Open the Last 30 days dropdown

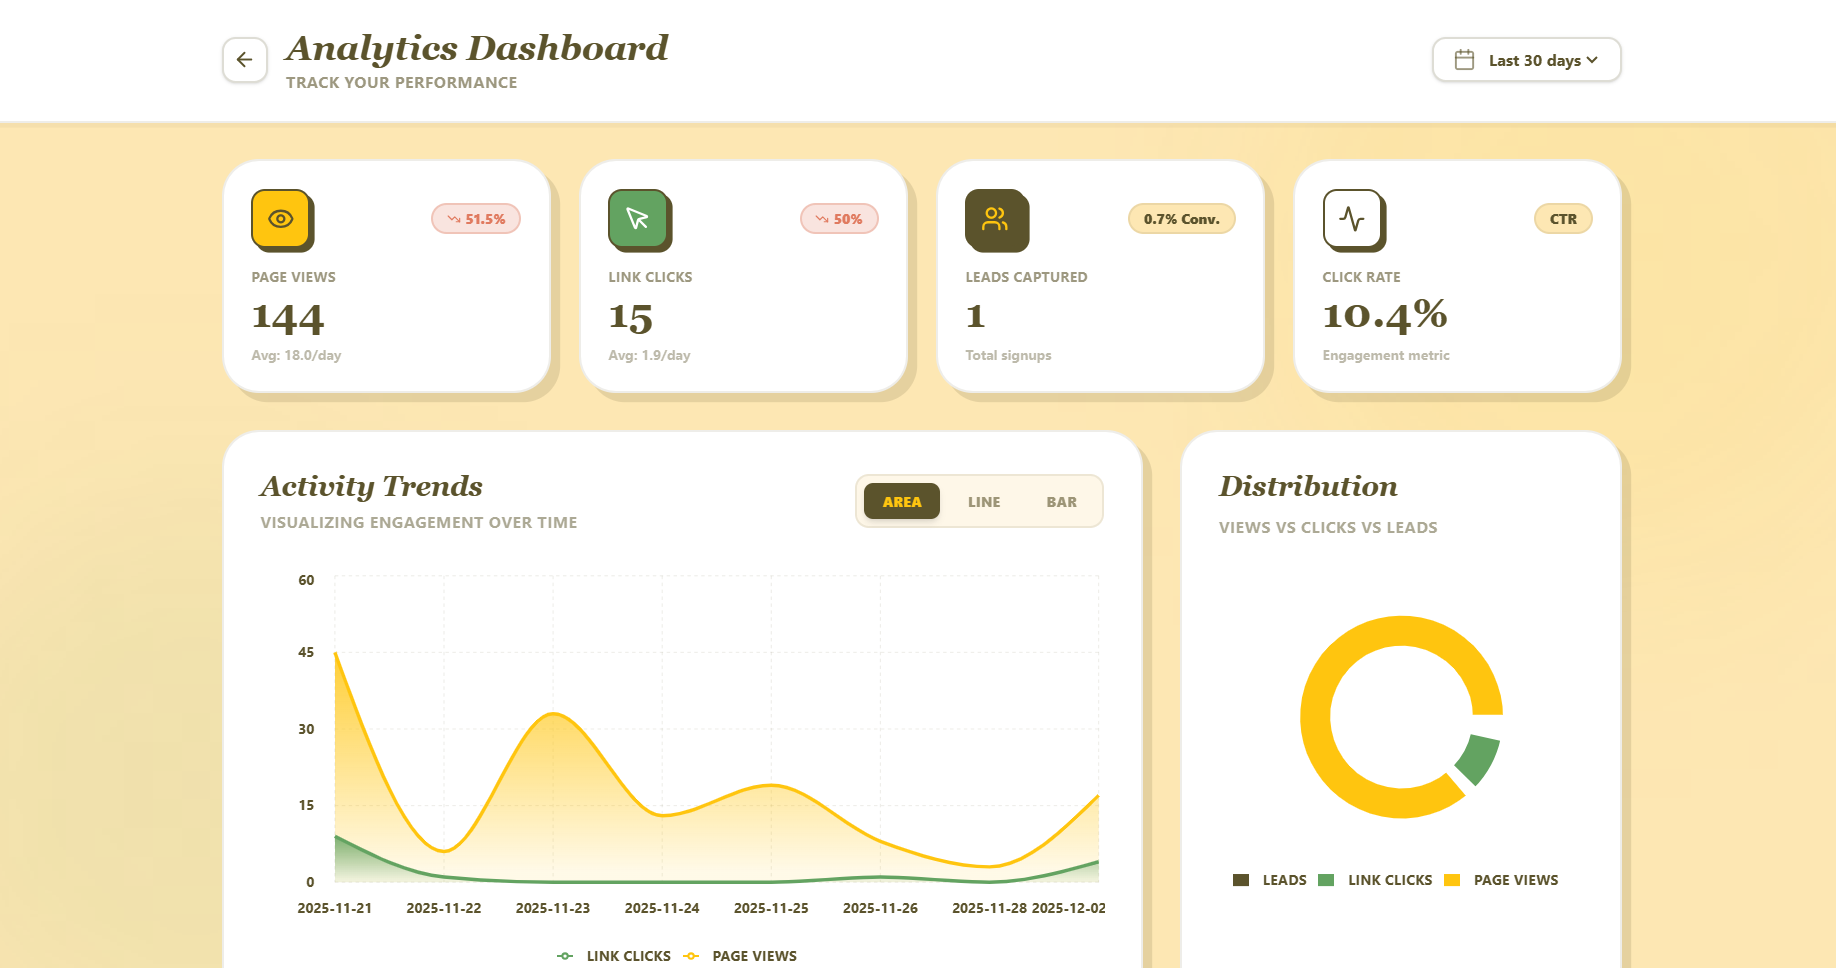(x=1526, y=59)
